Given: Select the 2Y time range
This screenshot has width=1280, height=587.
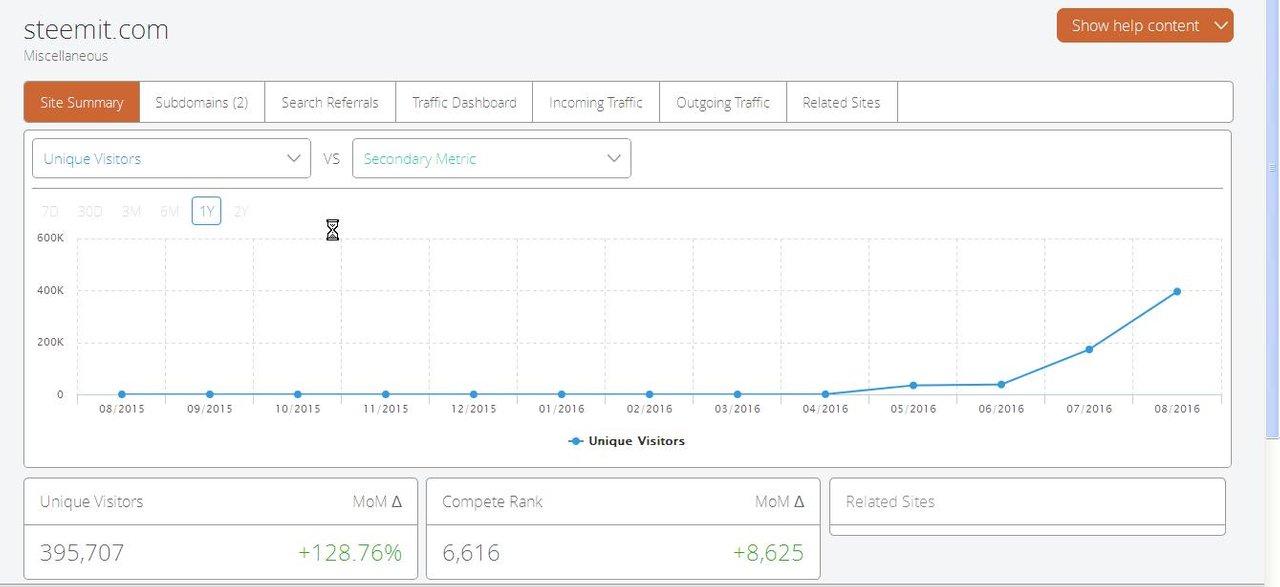Looking at the screenshot, I should pos(241,211).
